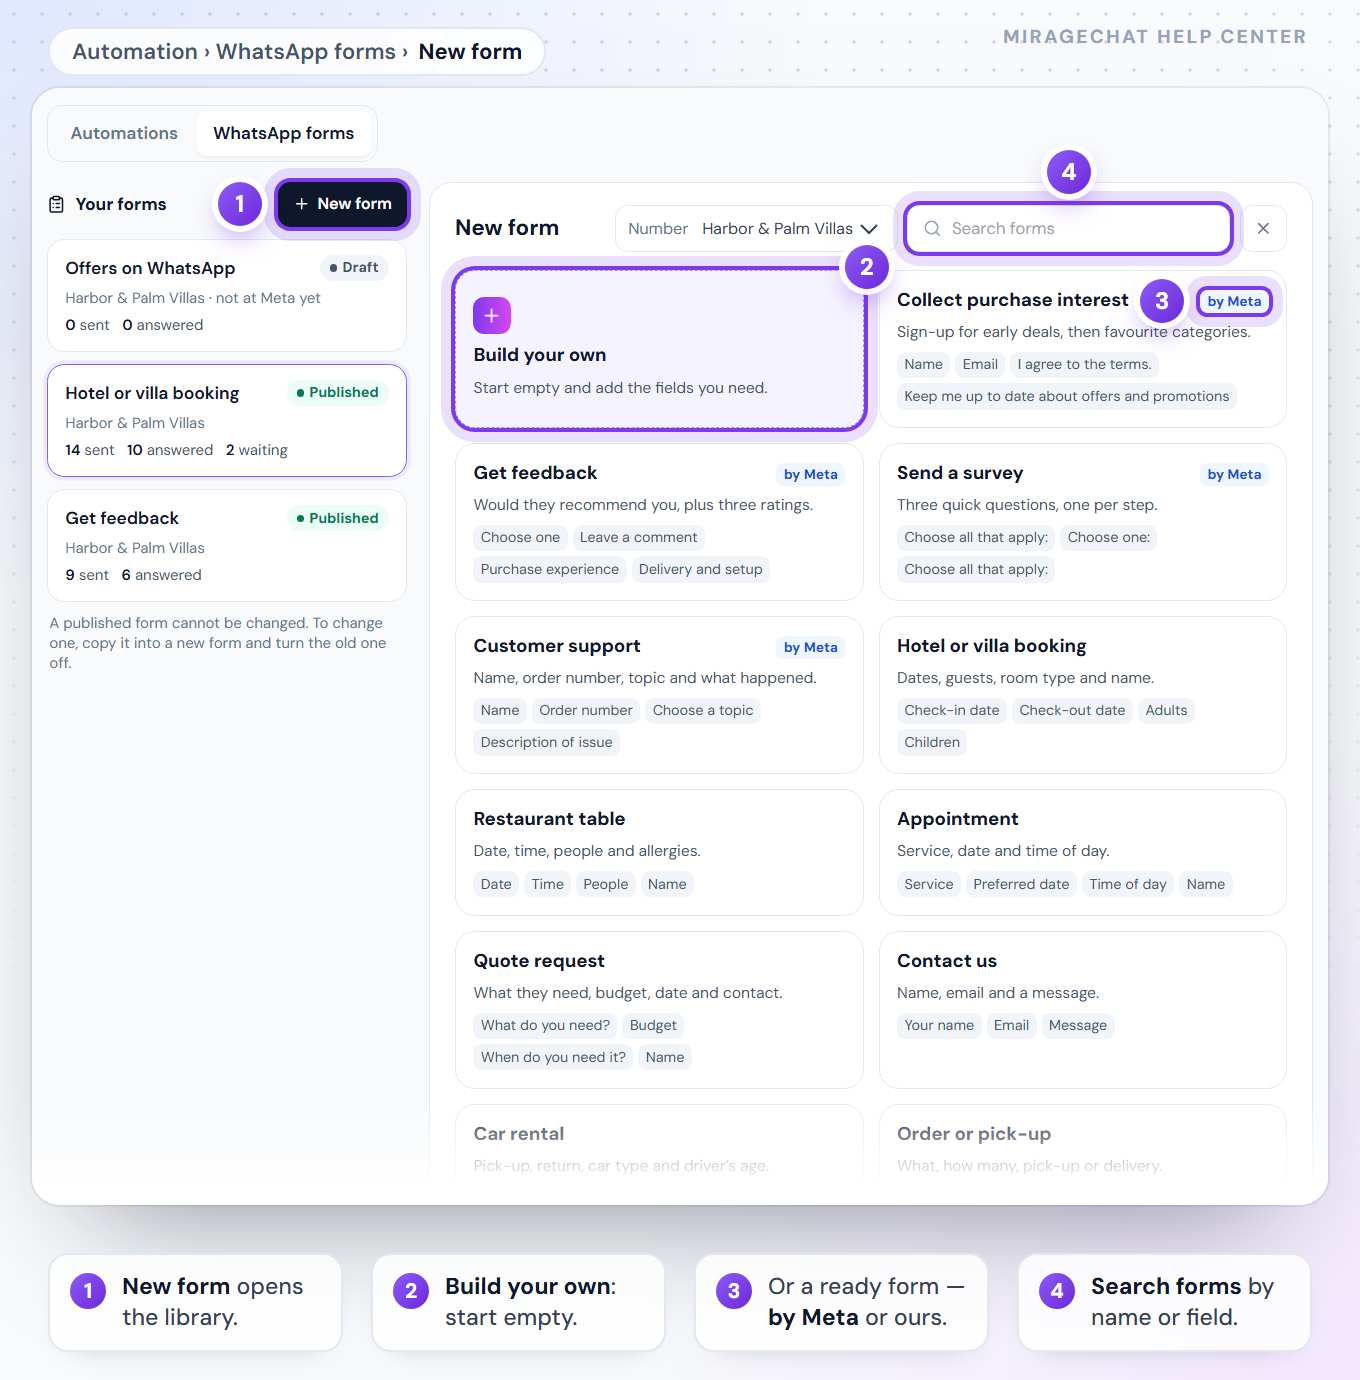Pick the Quote request template

[x=659, y=1010]
